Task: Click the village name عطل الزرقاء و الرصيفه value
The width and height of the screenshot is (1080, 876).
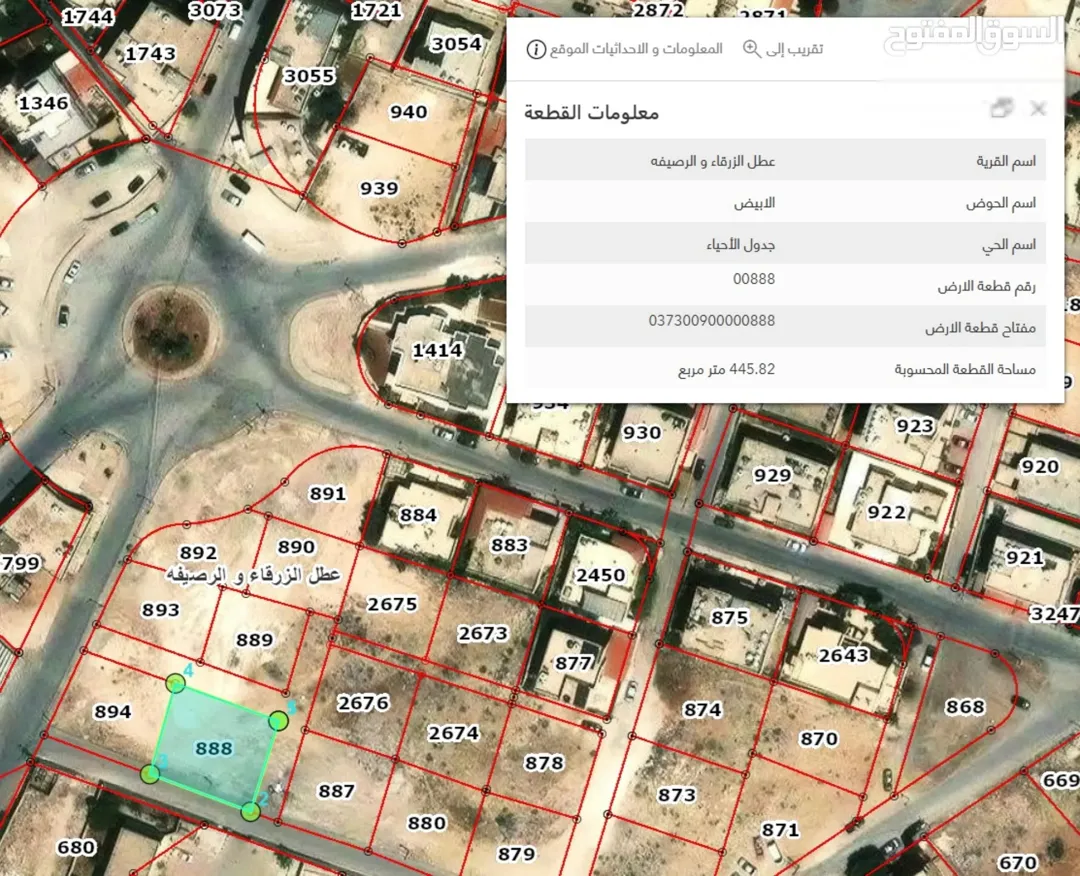Action: coord(713,161)
